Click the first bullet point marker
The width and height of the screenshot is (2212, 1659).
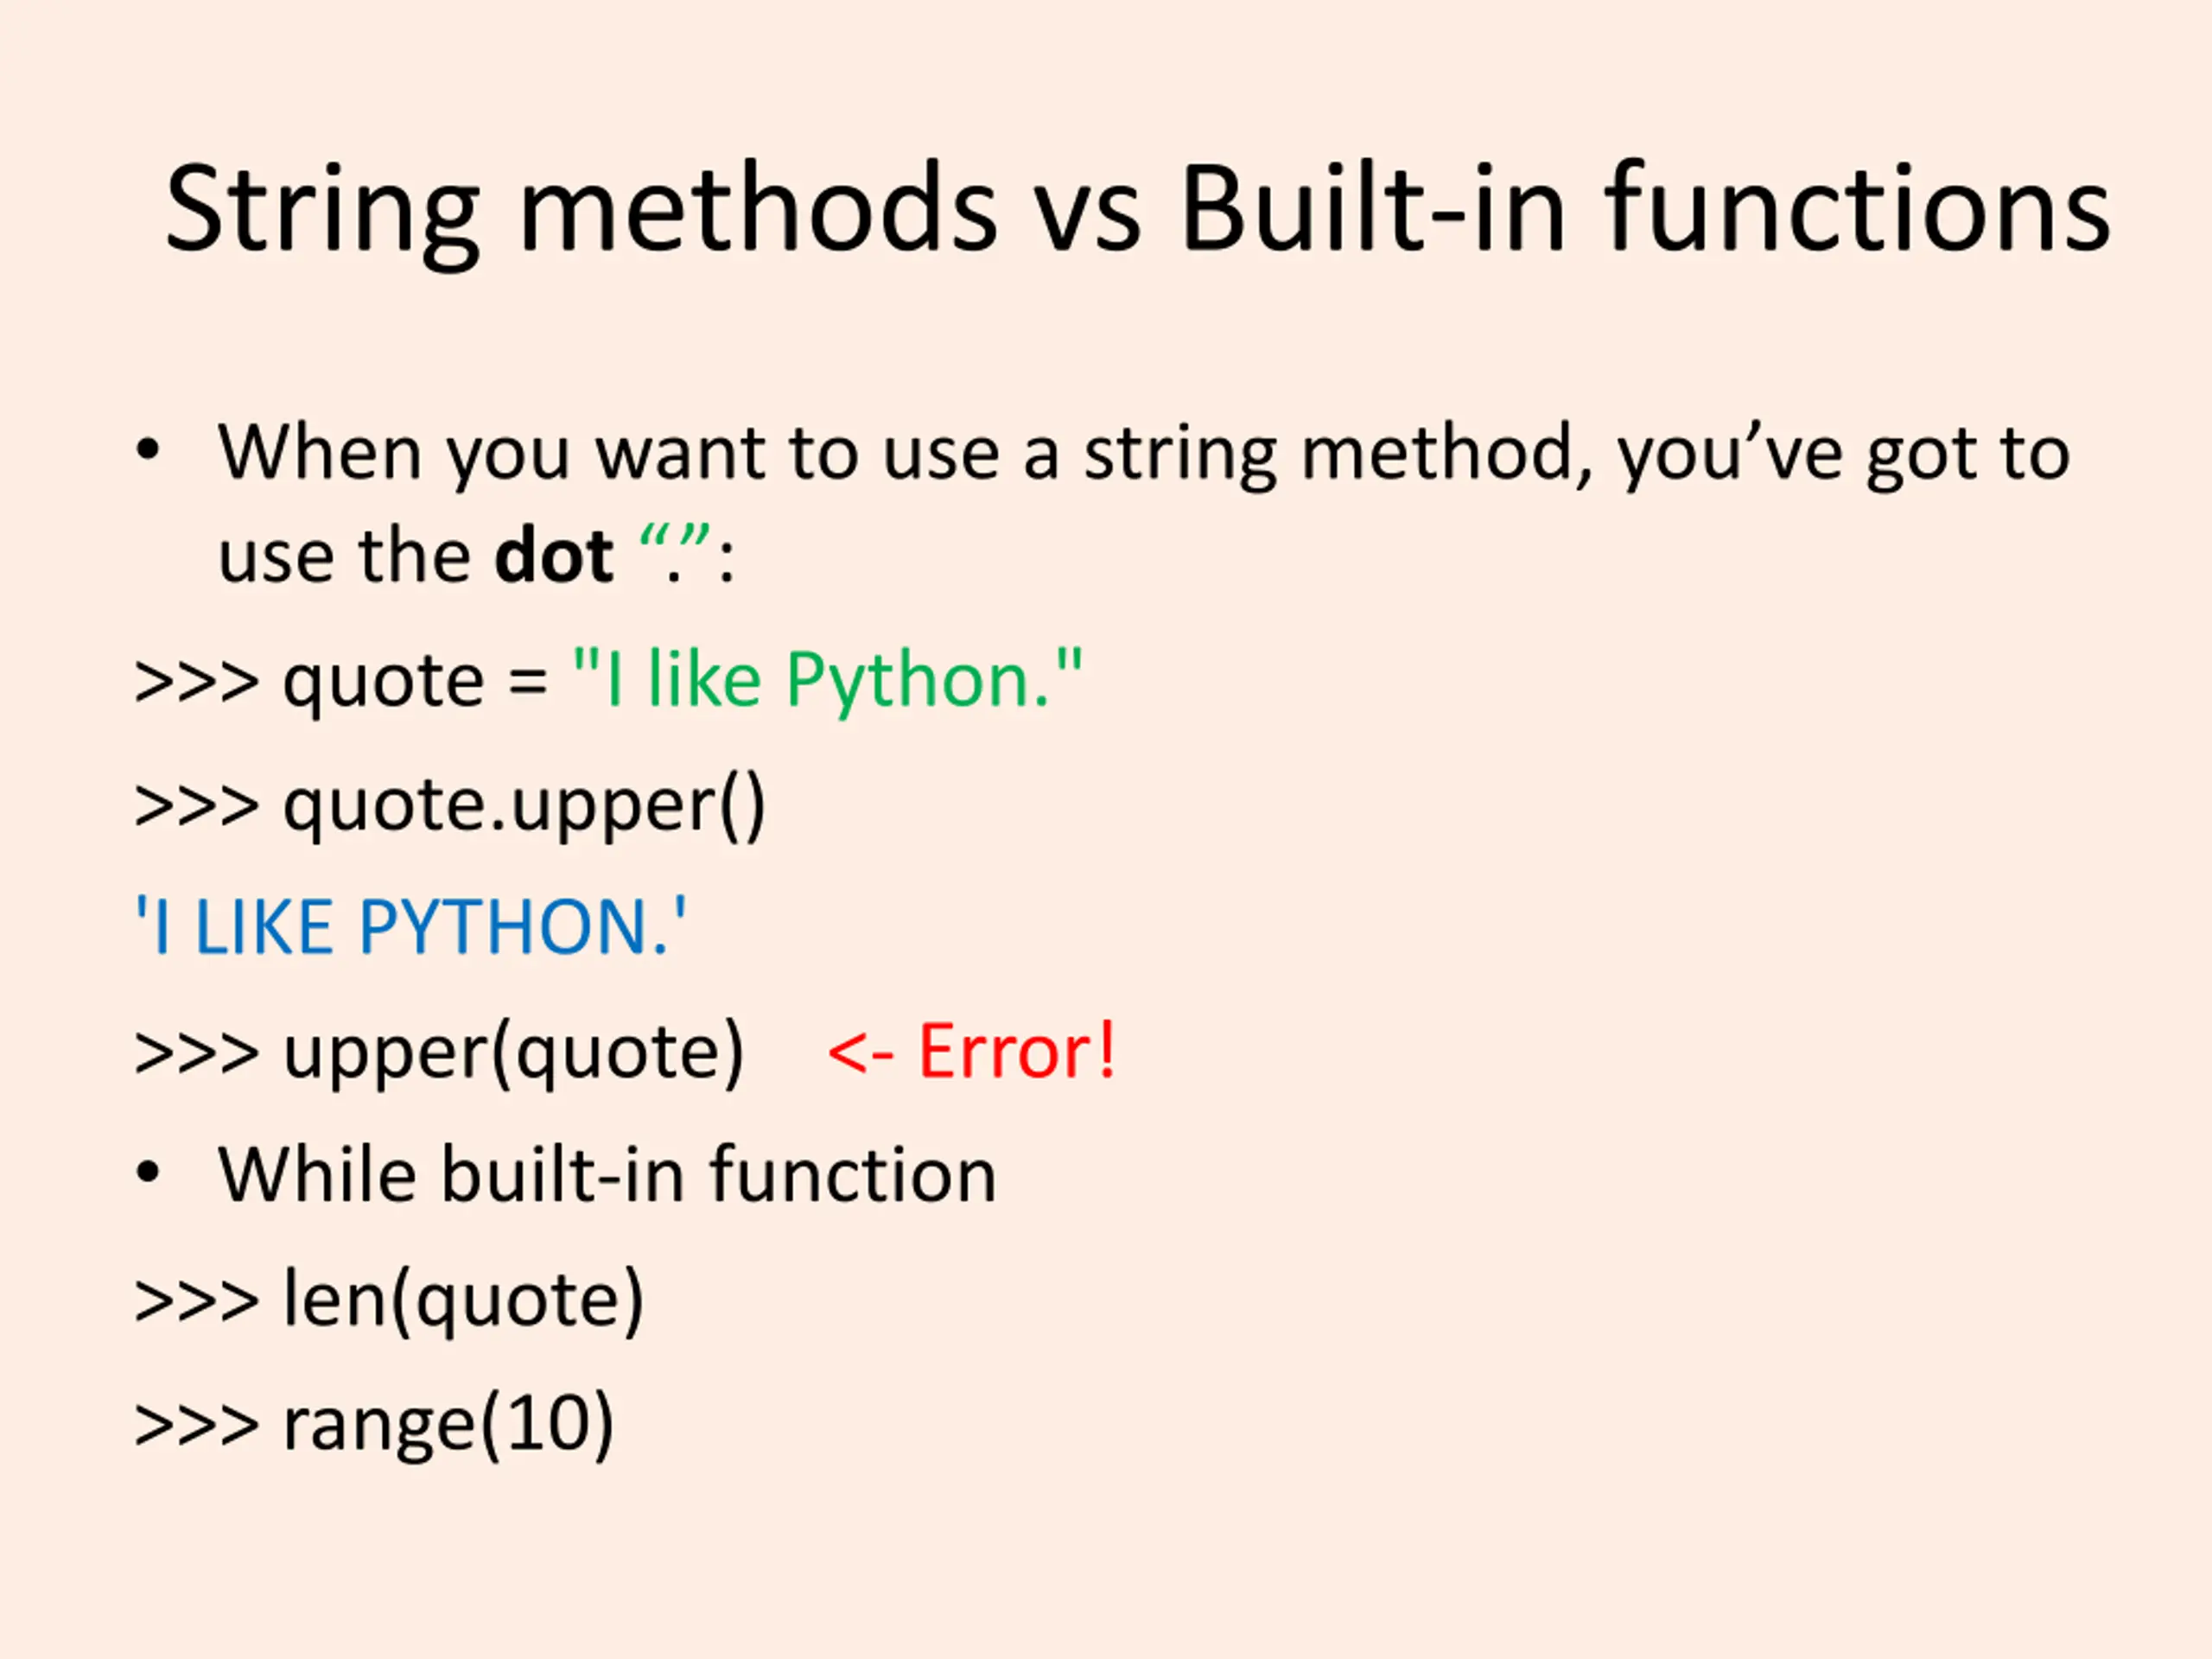point(148,451)
